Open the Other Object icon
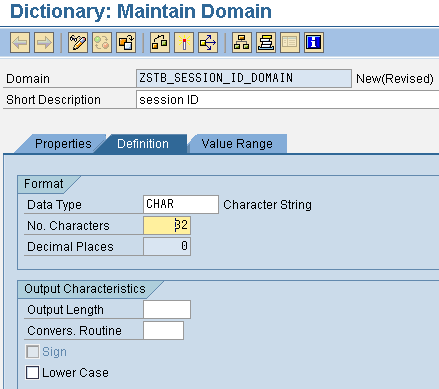 pos(126,43)
